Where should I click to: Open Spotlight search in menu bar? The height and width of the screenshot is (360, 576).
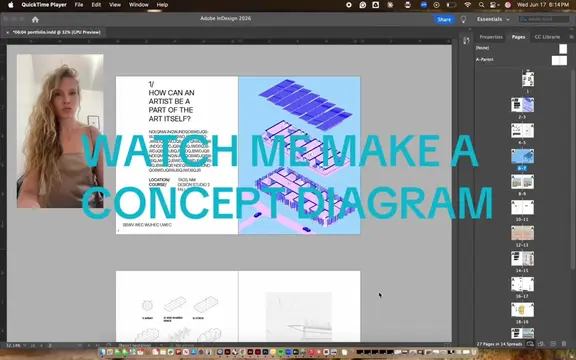pos(481,5)
